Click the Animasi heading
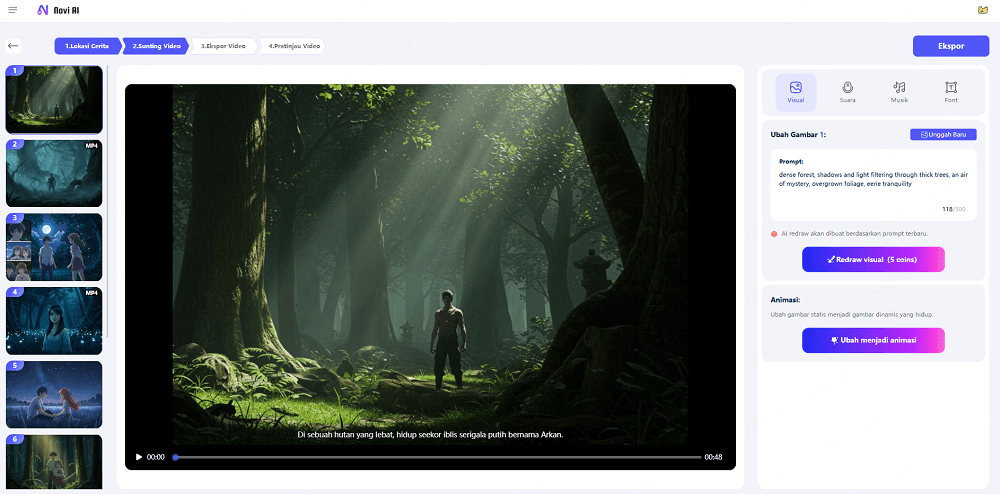Screen dimensions: 1000x494 [785, 299]
